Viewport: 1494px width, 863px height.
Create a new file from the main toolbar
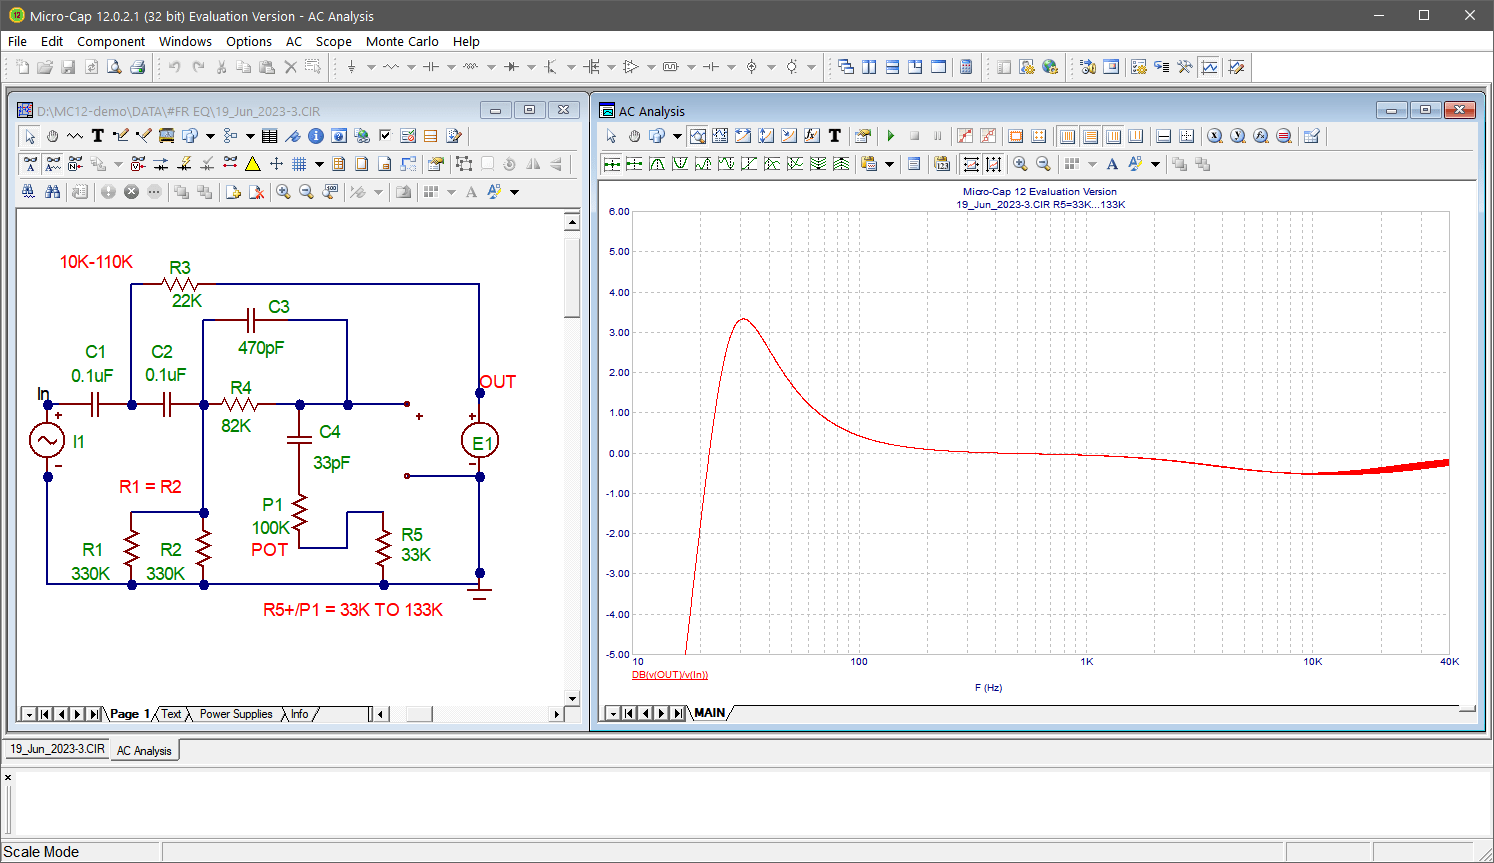(22, 67)
